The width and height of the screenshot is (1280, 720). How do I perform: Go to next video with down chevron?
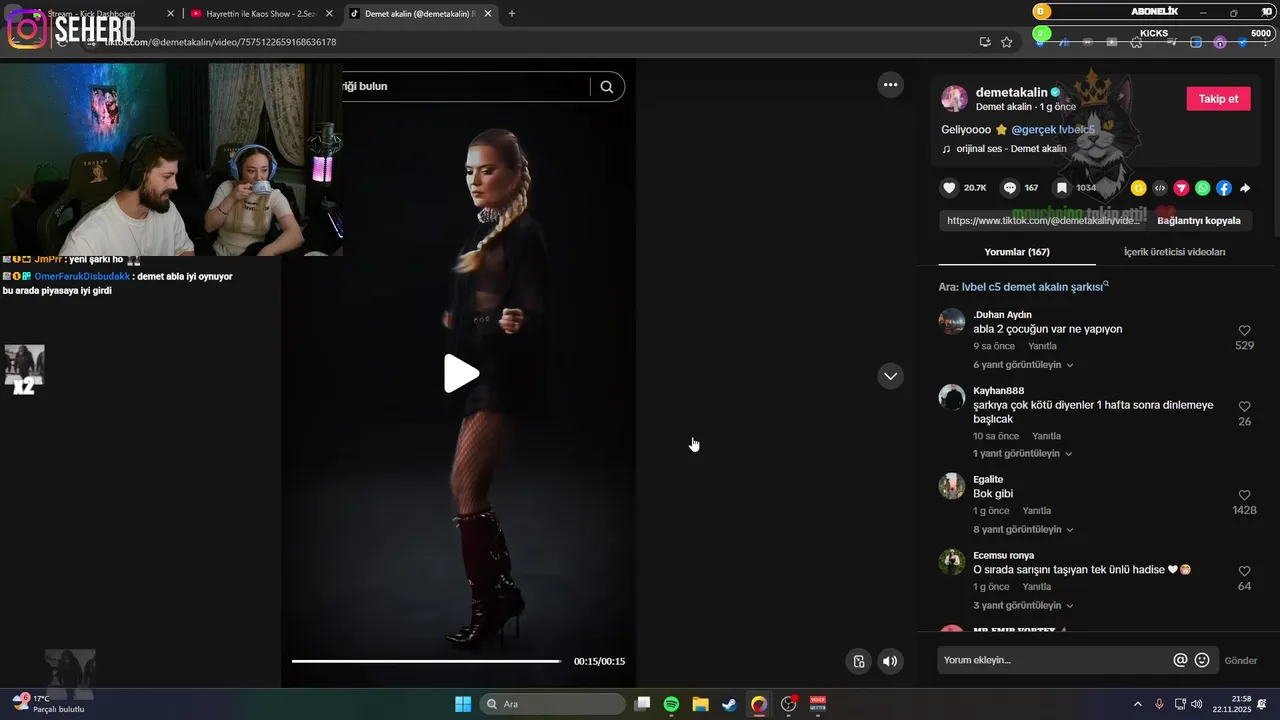[890, 376]
